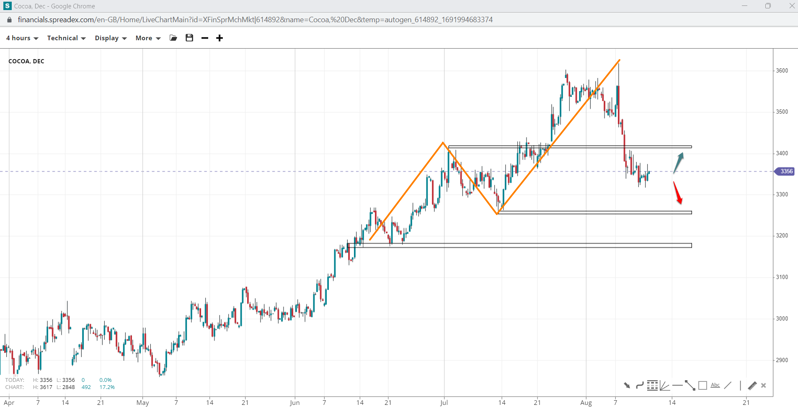Select the trend line segment tool
Viewport: 798px width, 407px height.
pyautogui.click(x=690, y=385)
